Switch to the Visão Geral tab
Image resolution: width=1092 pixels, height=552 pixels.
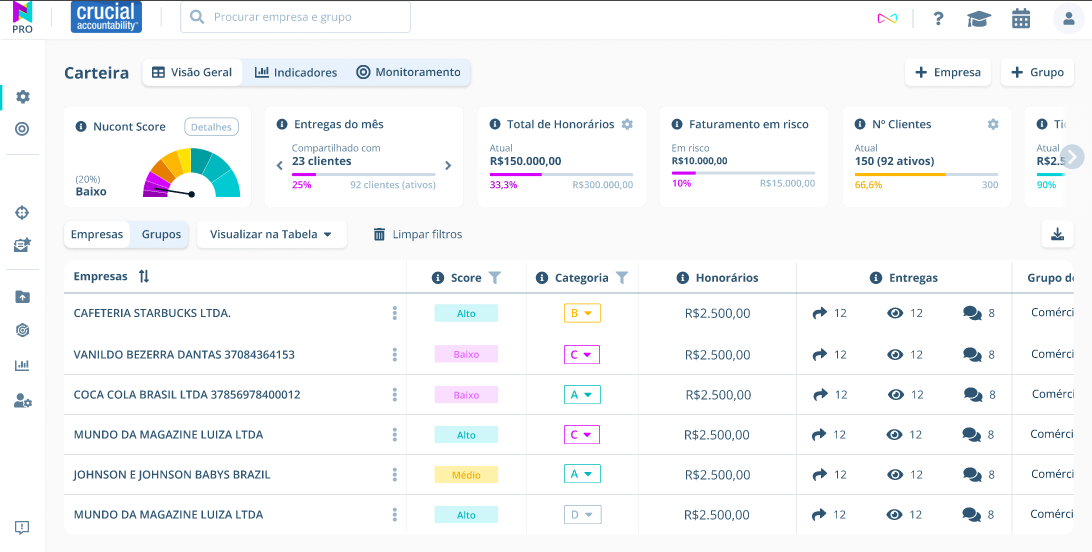192,72
